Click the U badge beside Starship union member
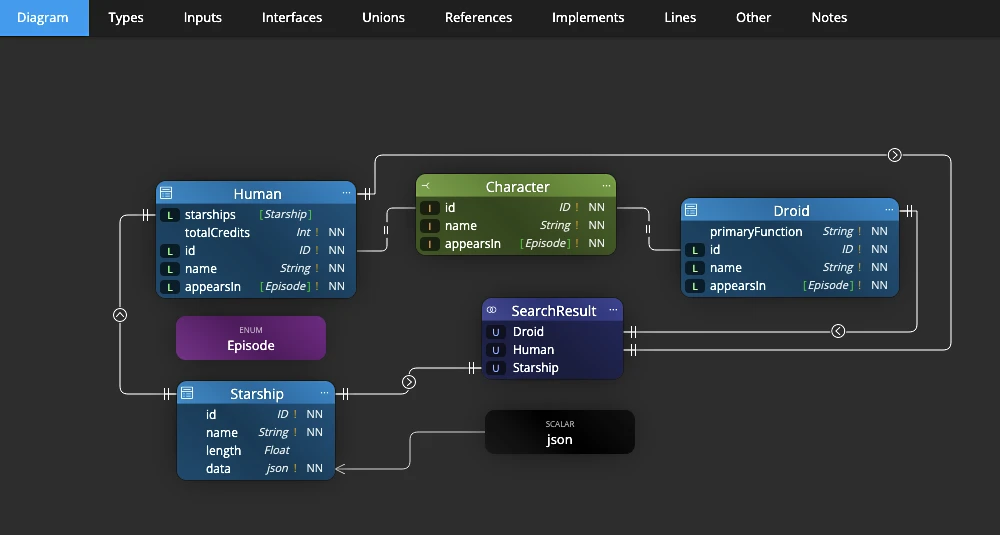The height and width of the screenshot is (535, 1000). pos(496,368)
